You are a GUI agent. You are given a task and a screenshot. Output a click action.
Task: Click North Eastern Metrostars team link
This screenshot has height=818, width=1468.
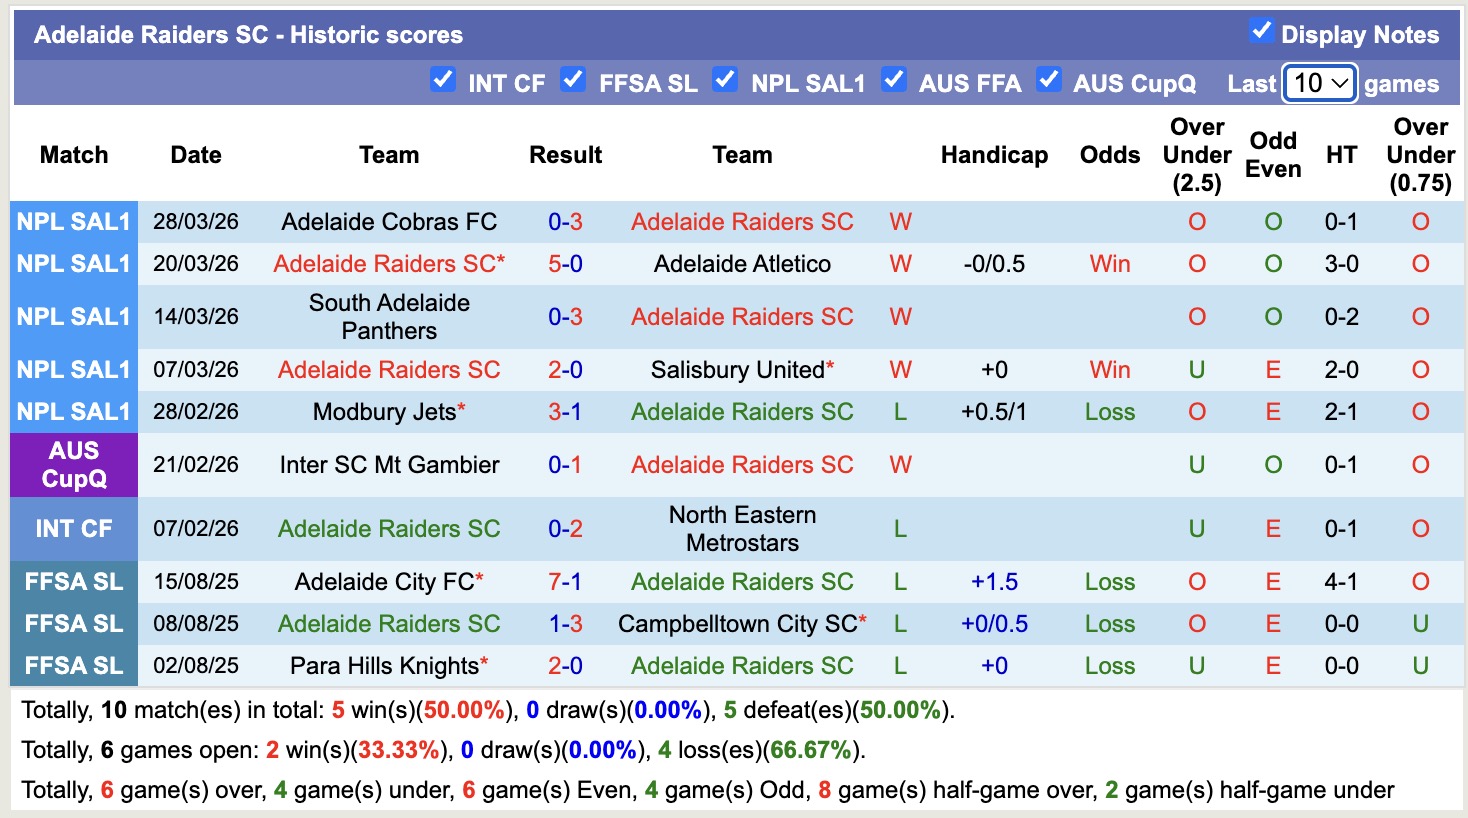tap(742, 529)
